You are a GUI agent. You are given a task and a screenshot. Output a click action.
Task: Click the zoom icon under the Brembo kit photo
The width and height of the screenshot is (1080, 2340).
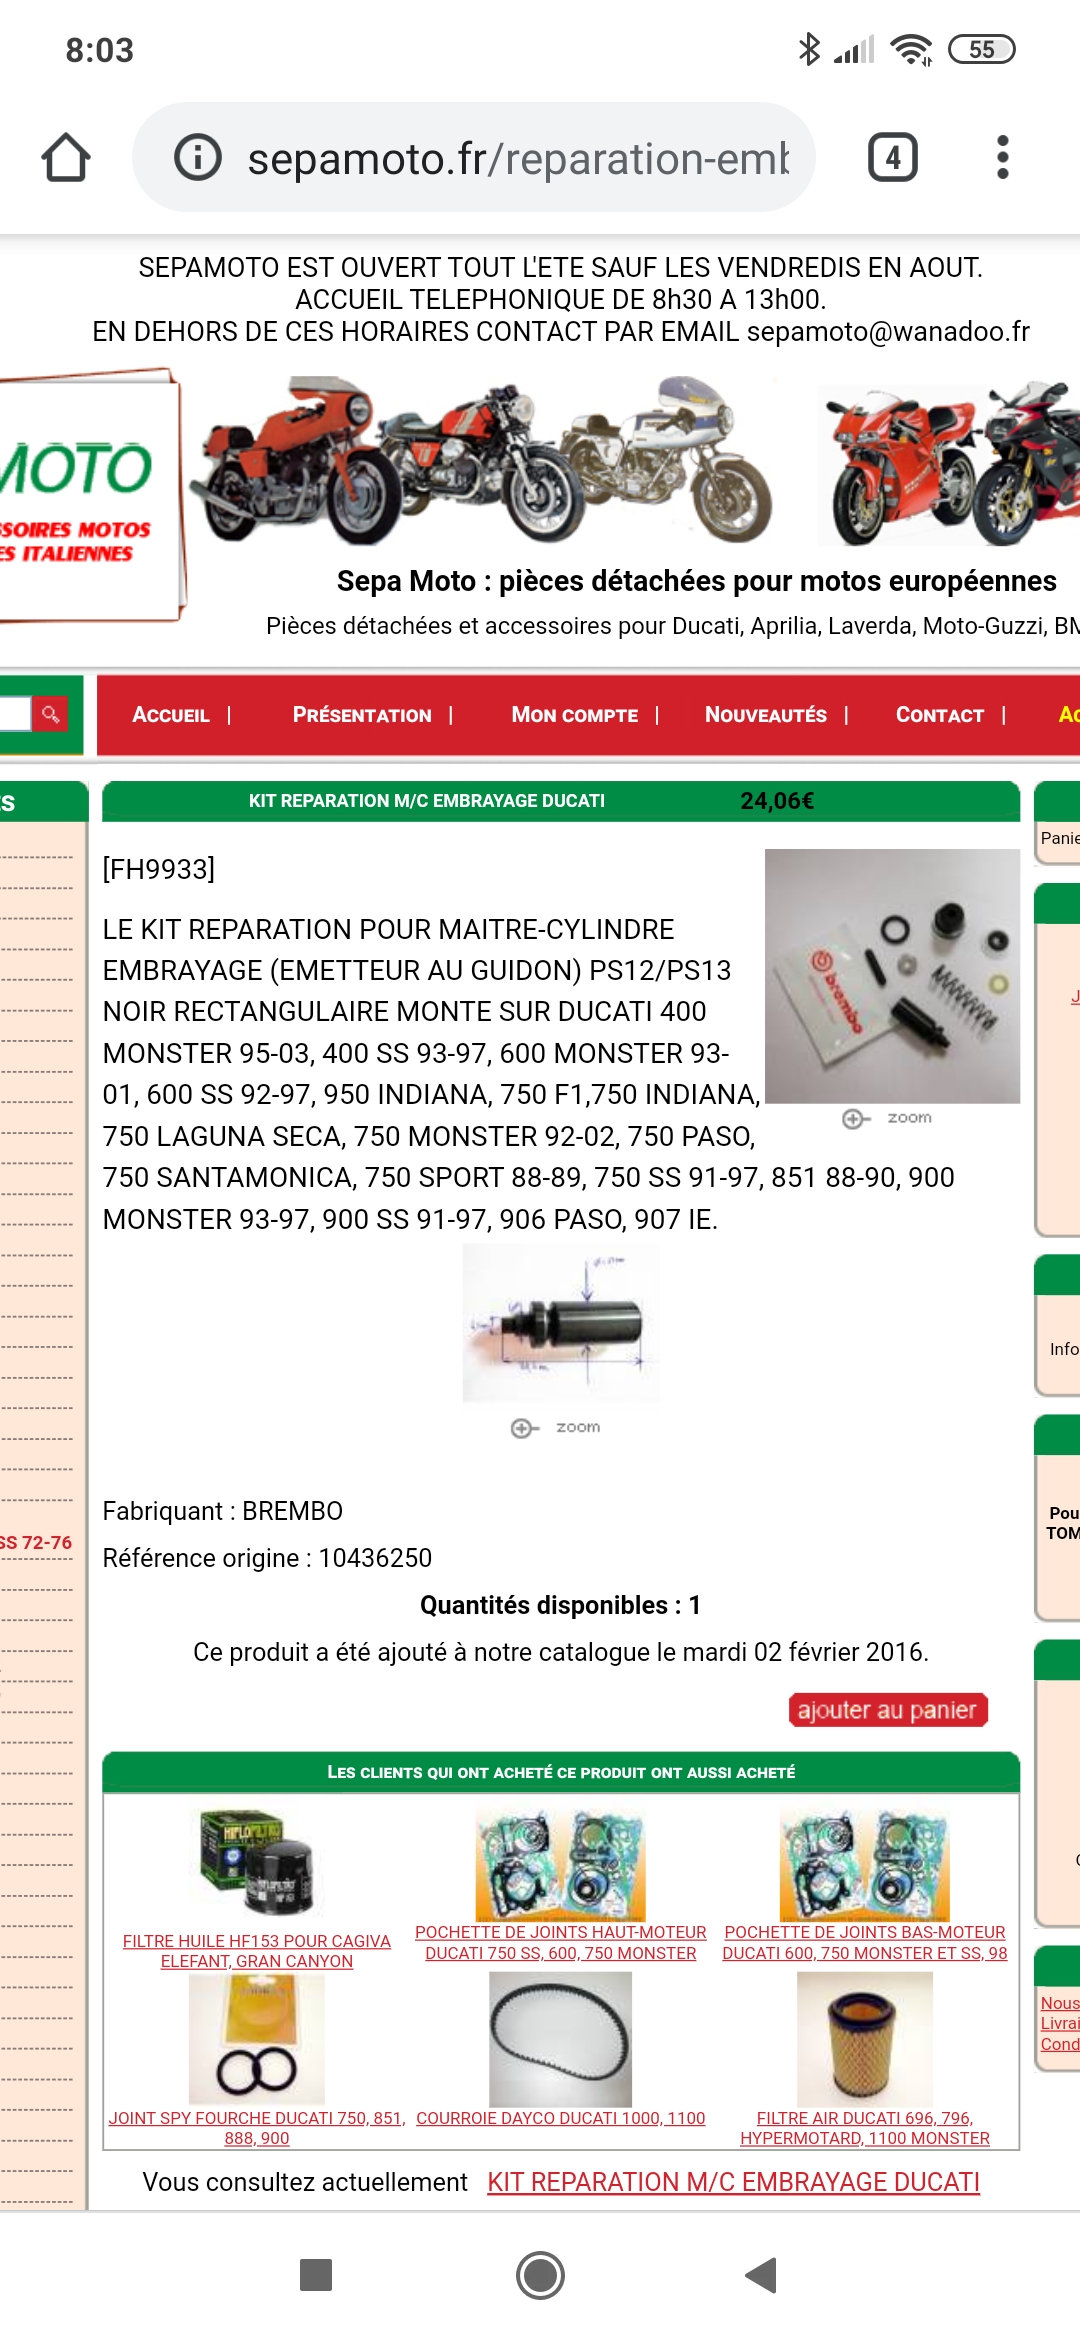887,1118
